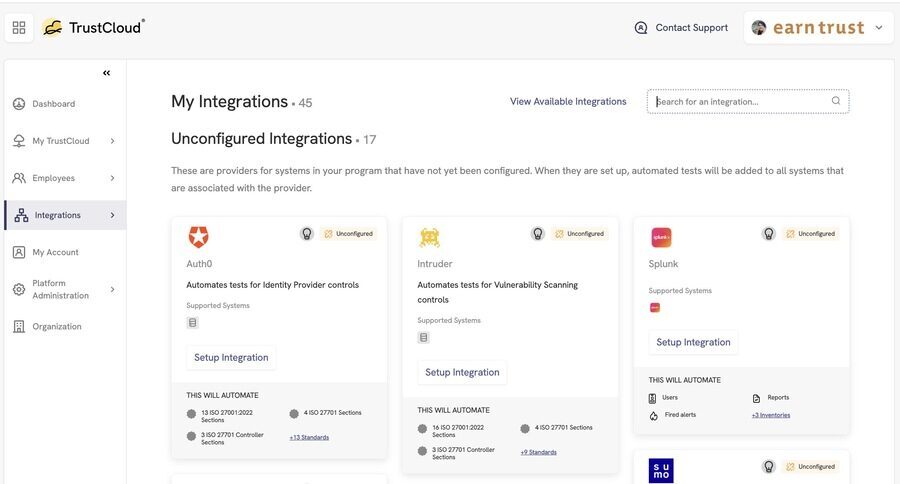Image resolution: width=900 pixels, height=484 pixels.
Task: Click My Integrations heading
Action: click(x=230, y=102)
